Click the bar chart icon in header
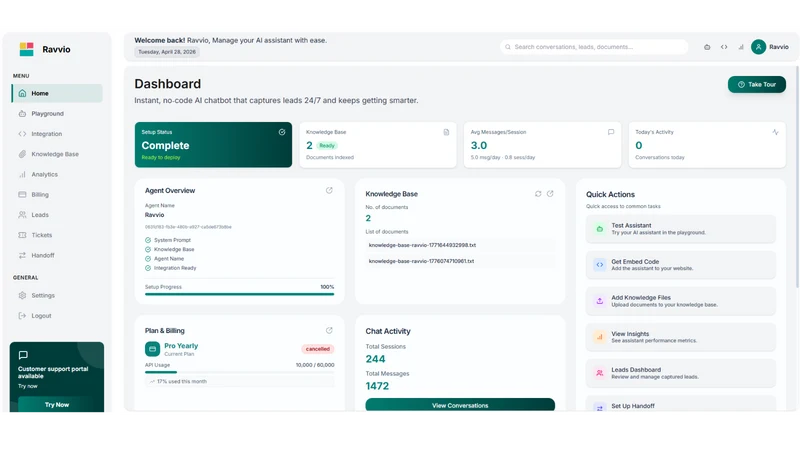 [x=741, y=47]
